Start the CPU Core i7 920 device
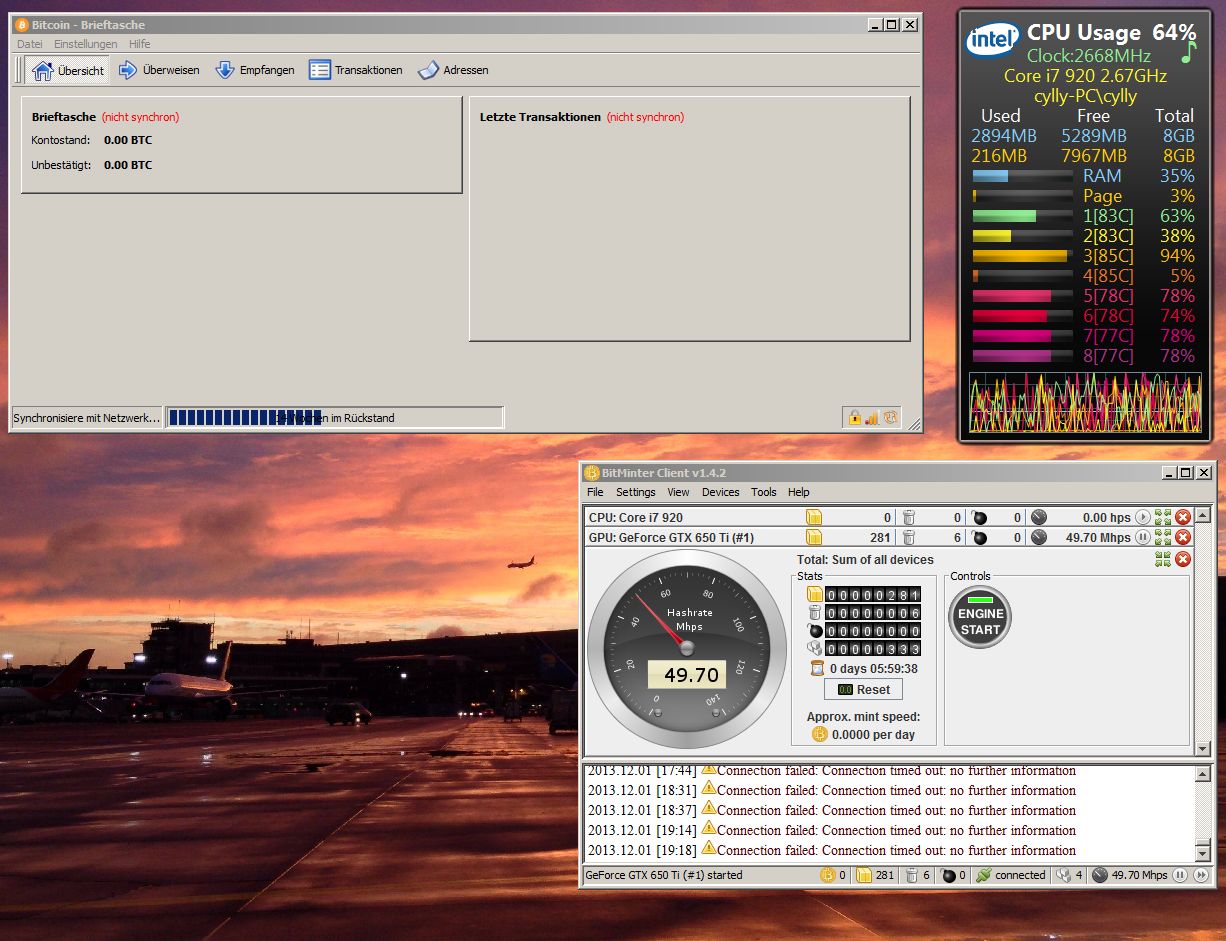 tap(1143, 517)
